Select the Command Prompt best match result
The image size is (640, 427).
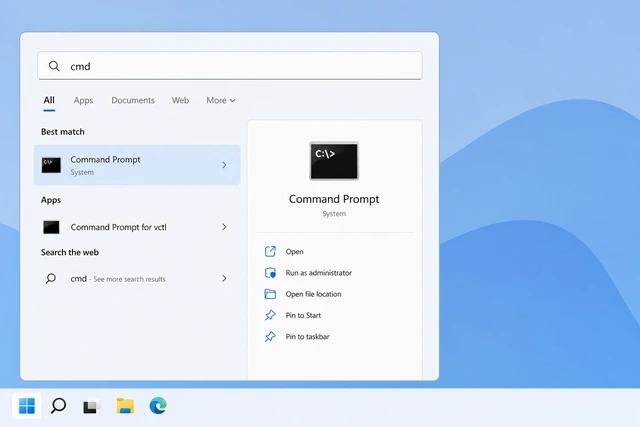tap(137, 165)
